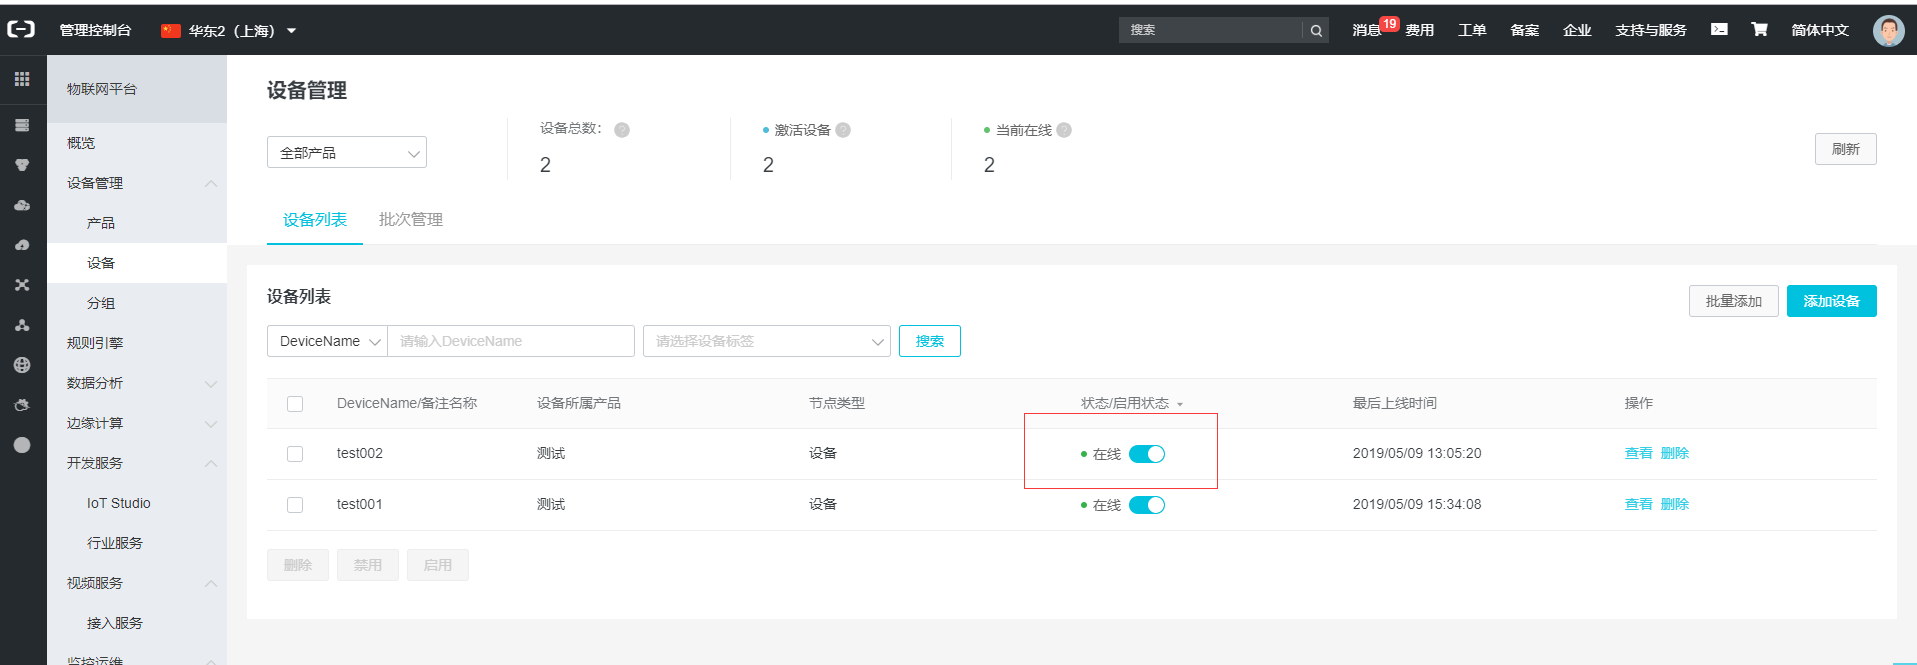Click the three-node cluster icon in left rail

point(22,325)
